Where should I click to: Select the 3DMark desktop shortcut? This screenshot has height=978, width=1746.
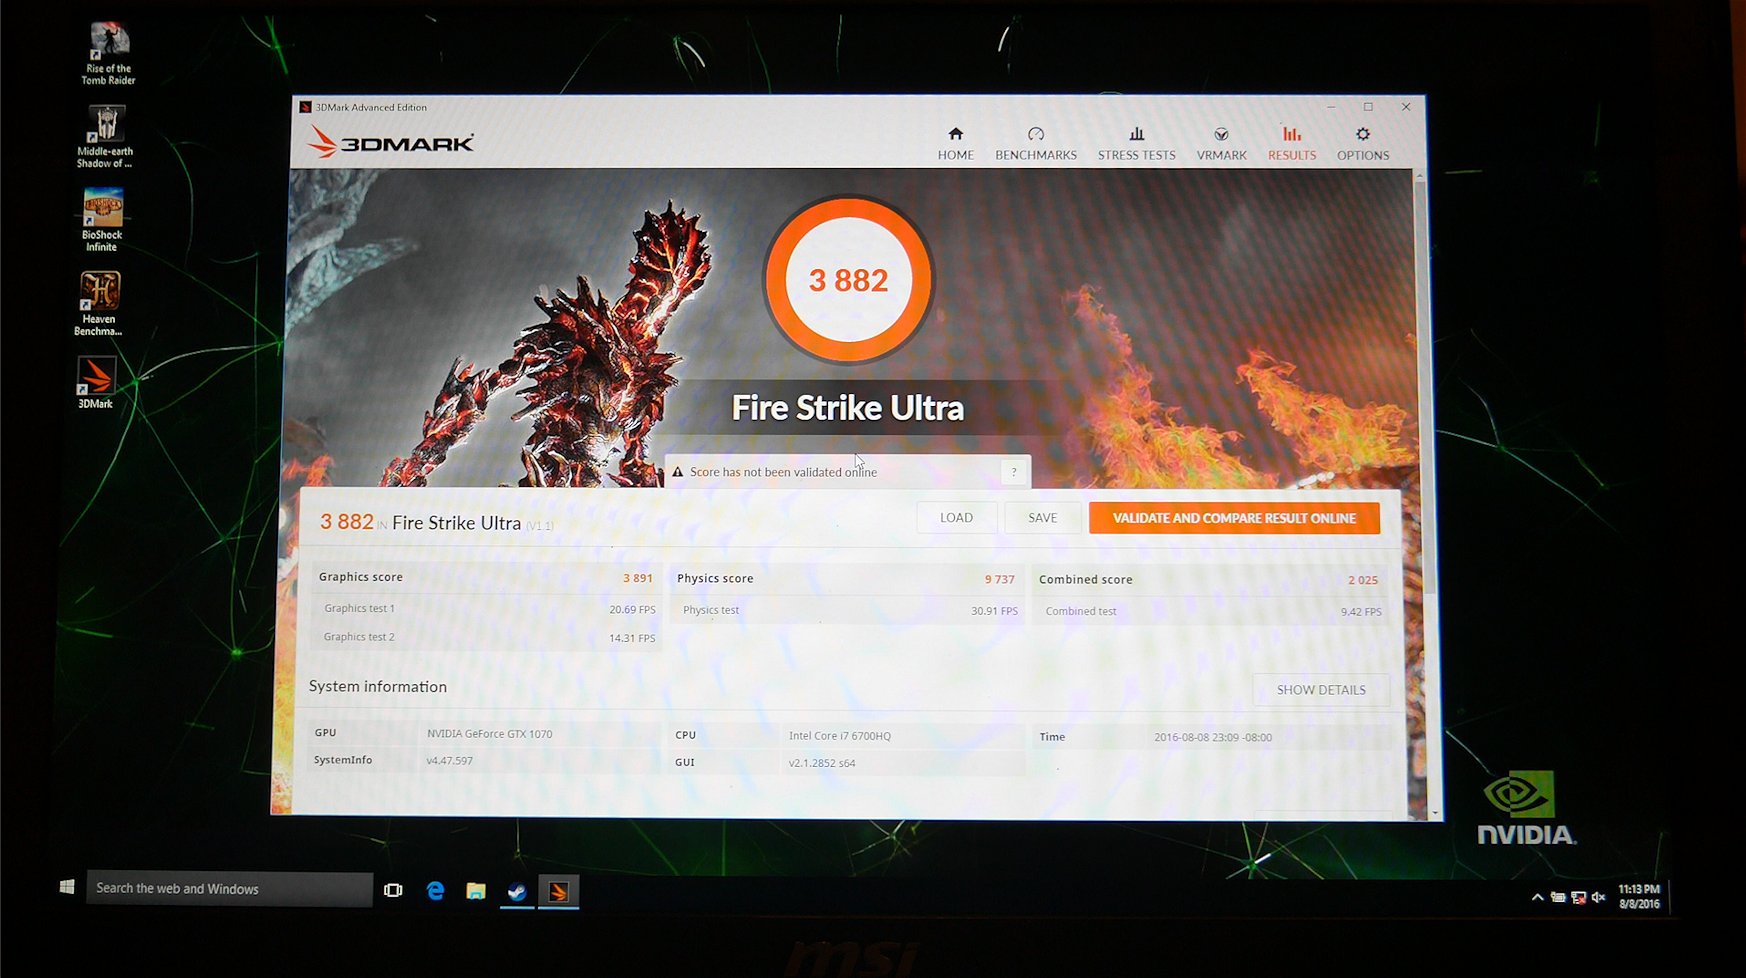point(96,383)
